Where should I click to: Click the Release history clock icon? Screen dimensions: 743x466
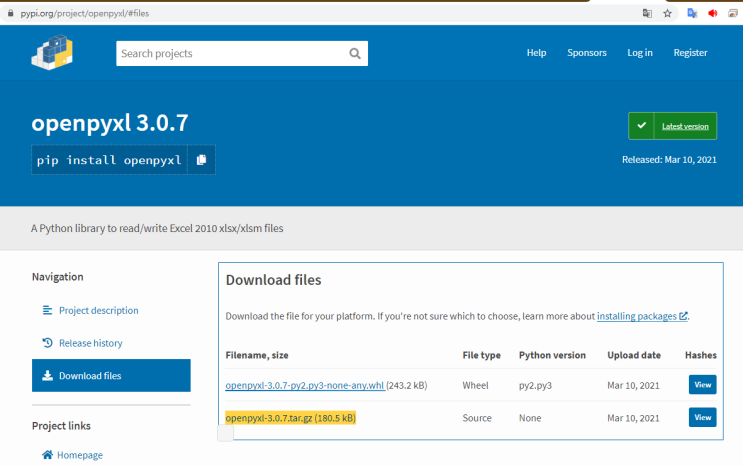47,342
